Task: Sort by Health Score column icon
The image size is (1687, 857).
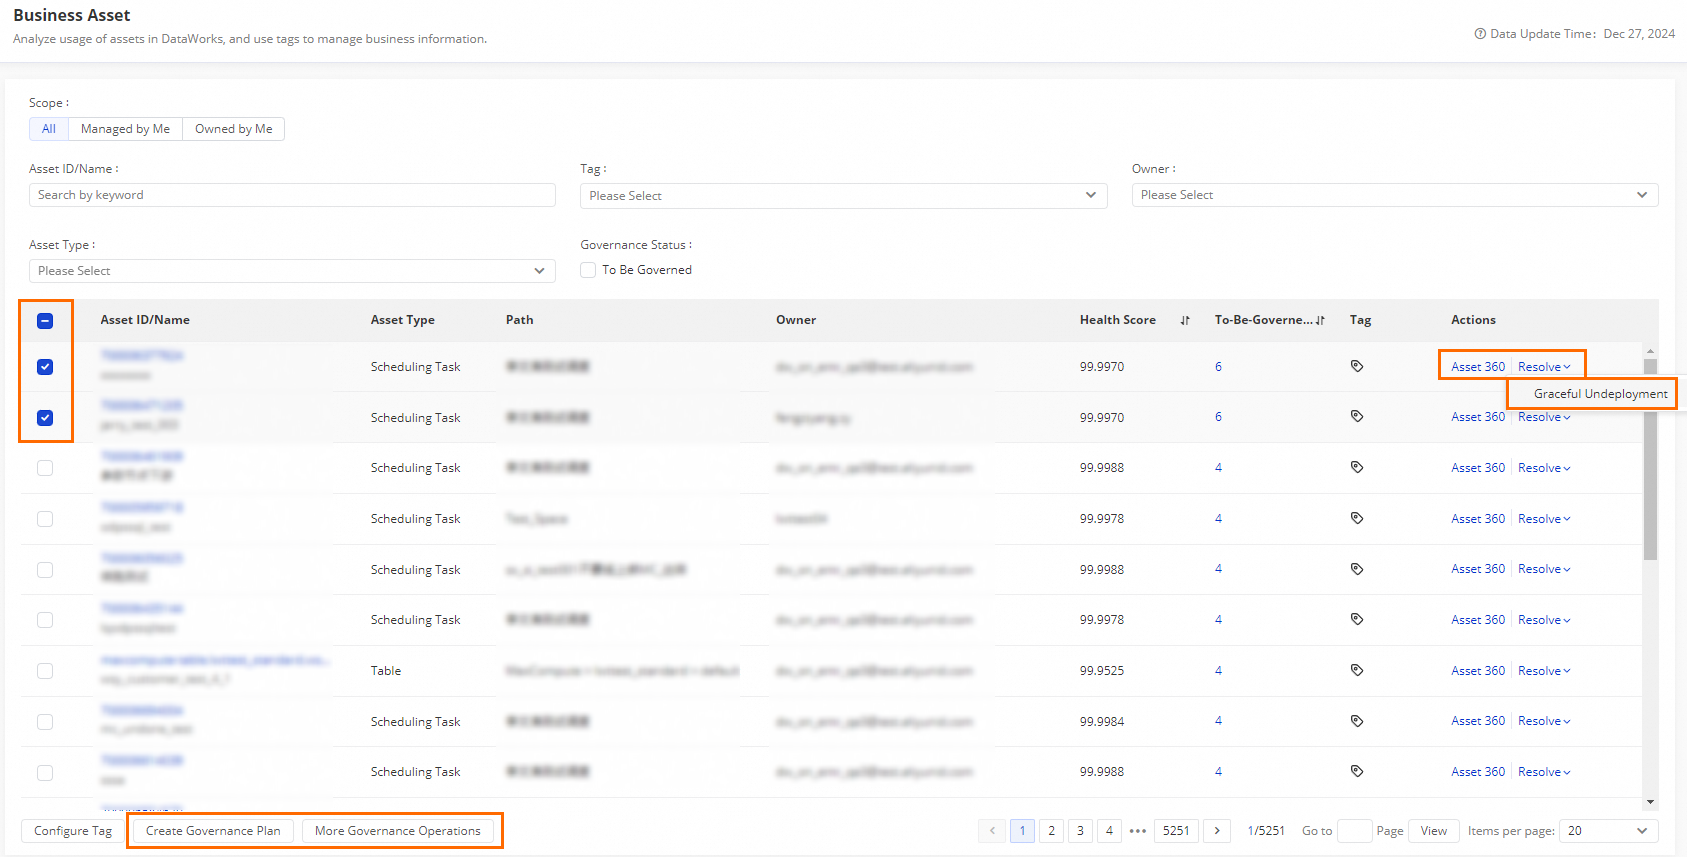Action: pos(1185,321)
